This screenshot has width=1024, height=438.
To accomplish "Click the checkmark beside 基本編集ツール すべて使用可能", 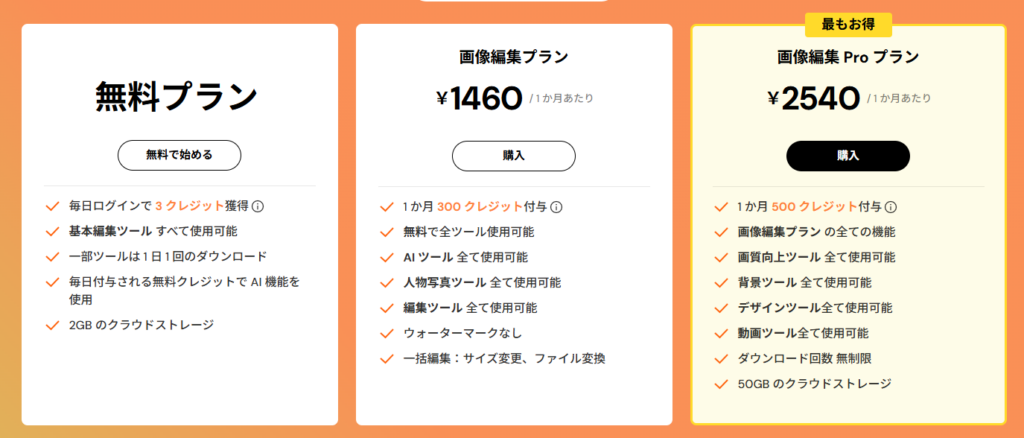I will (52, 231).
